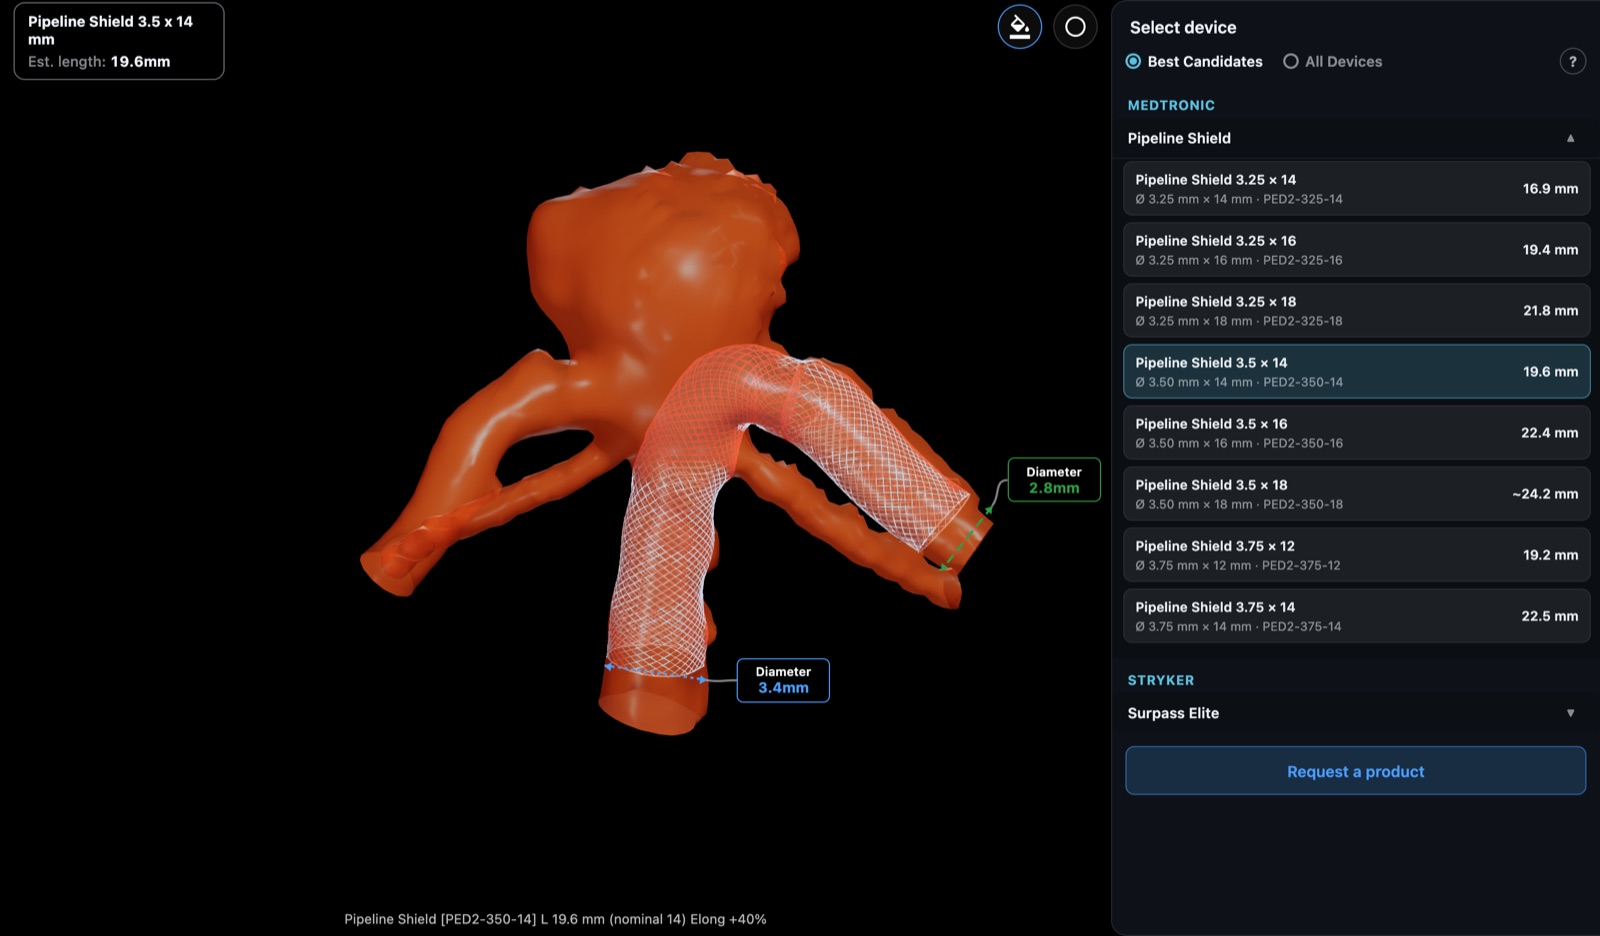
Task: Click the blue proximal diameter measurement ring
Action: click(x=656, y=673)
